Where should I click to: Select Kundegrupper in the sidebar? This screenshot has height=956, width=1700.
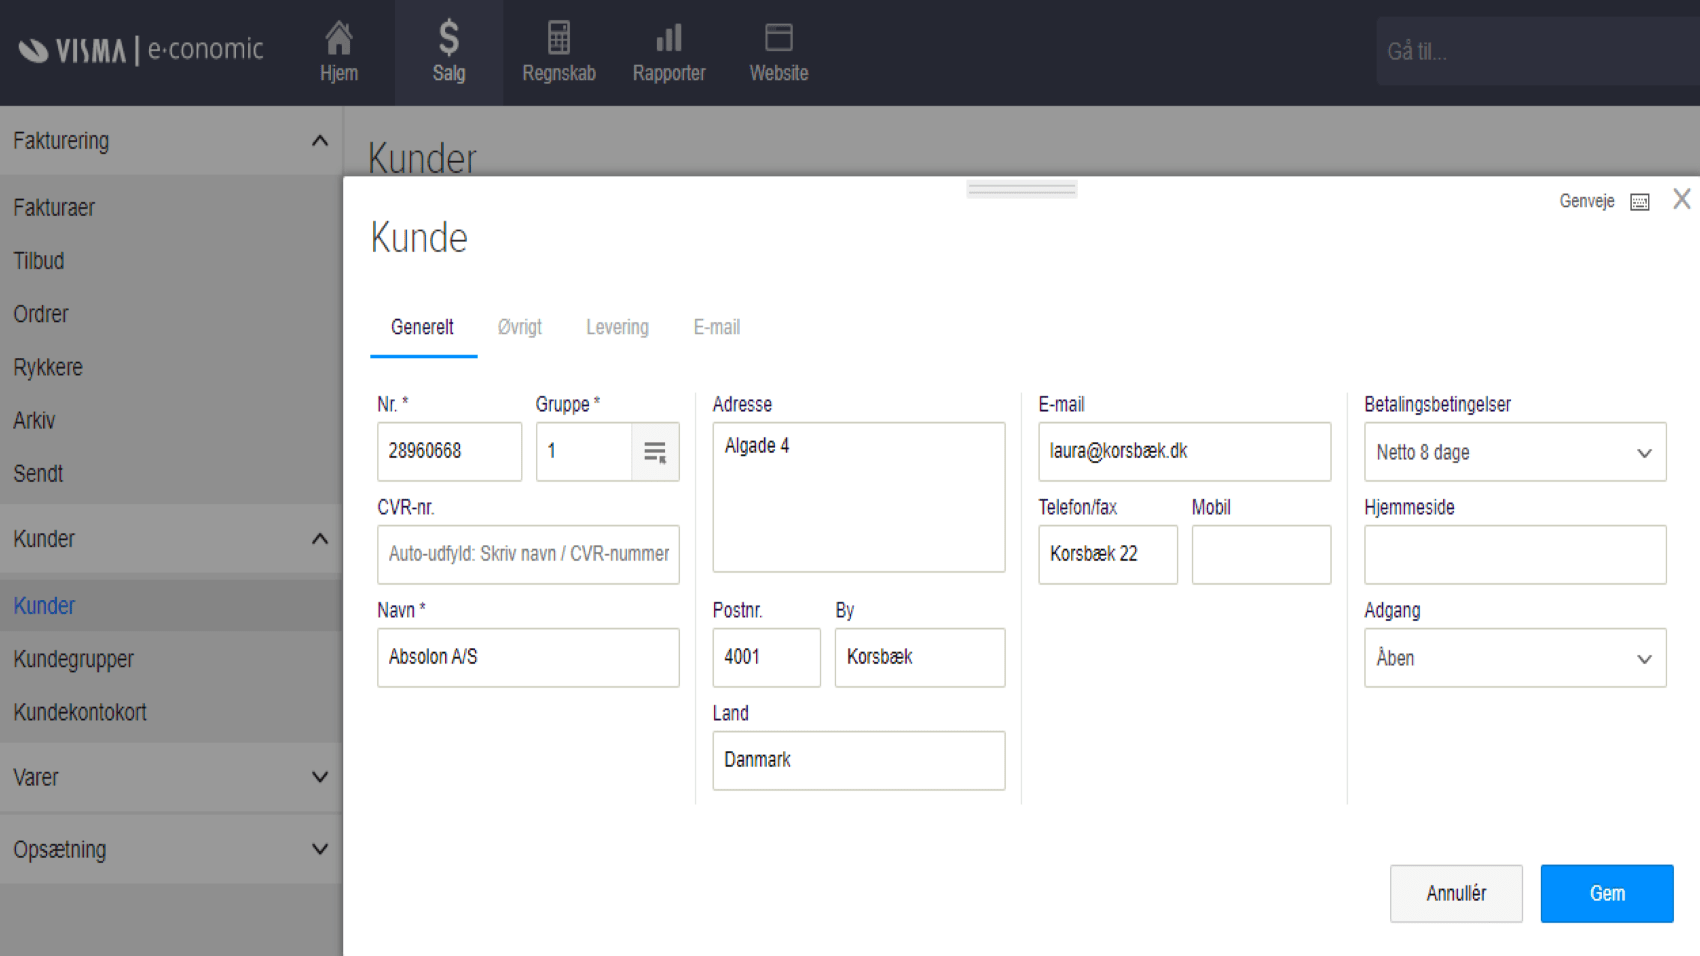(73, 659)
